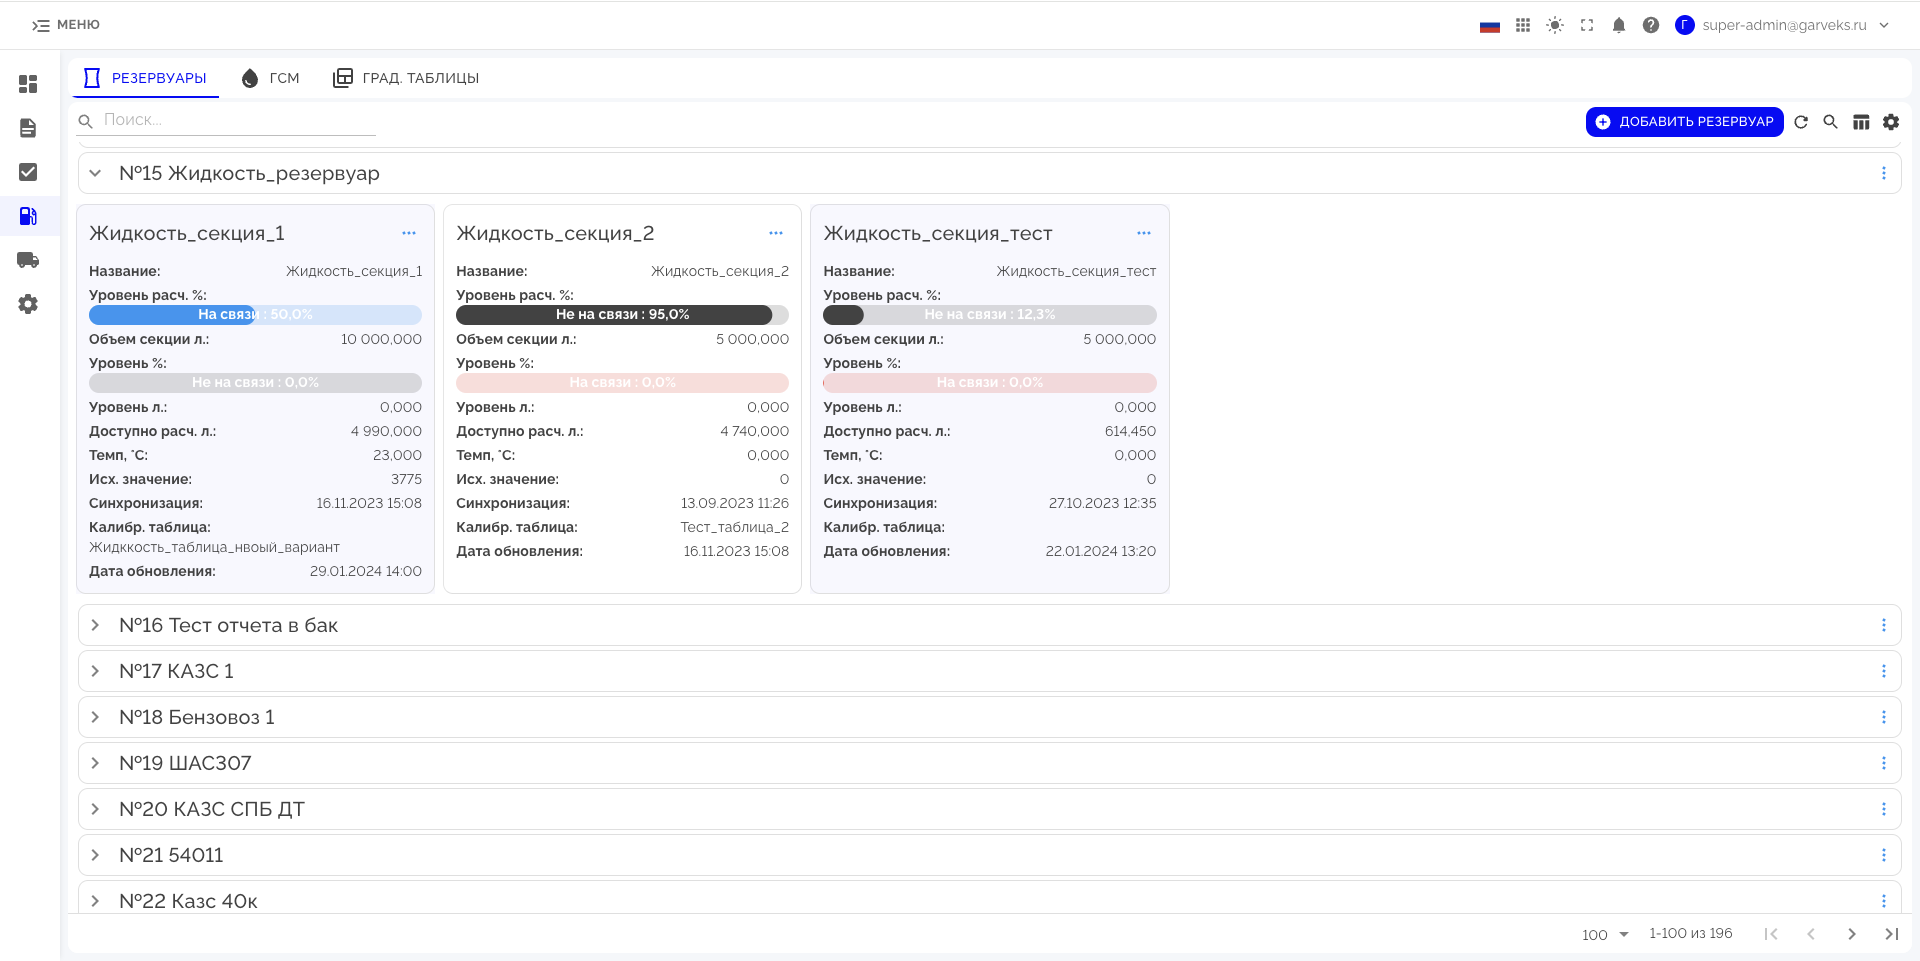Switch to the ГРАД. ТАБЛИЦЫ tab

click(406, 78)
